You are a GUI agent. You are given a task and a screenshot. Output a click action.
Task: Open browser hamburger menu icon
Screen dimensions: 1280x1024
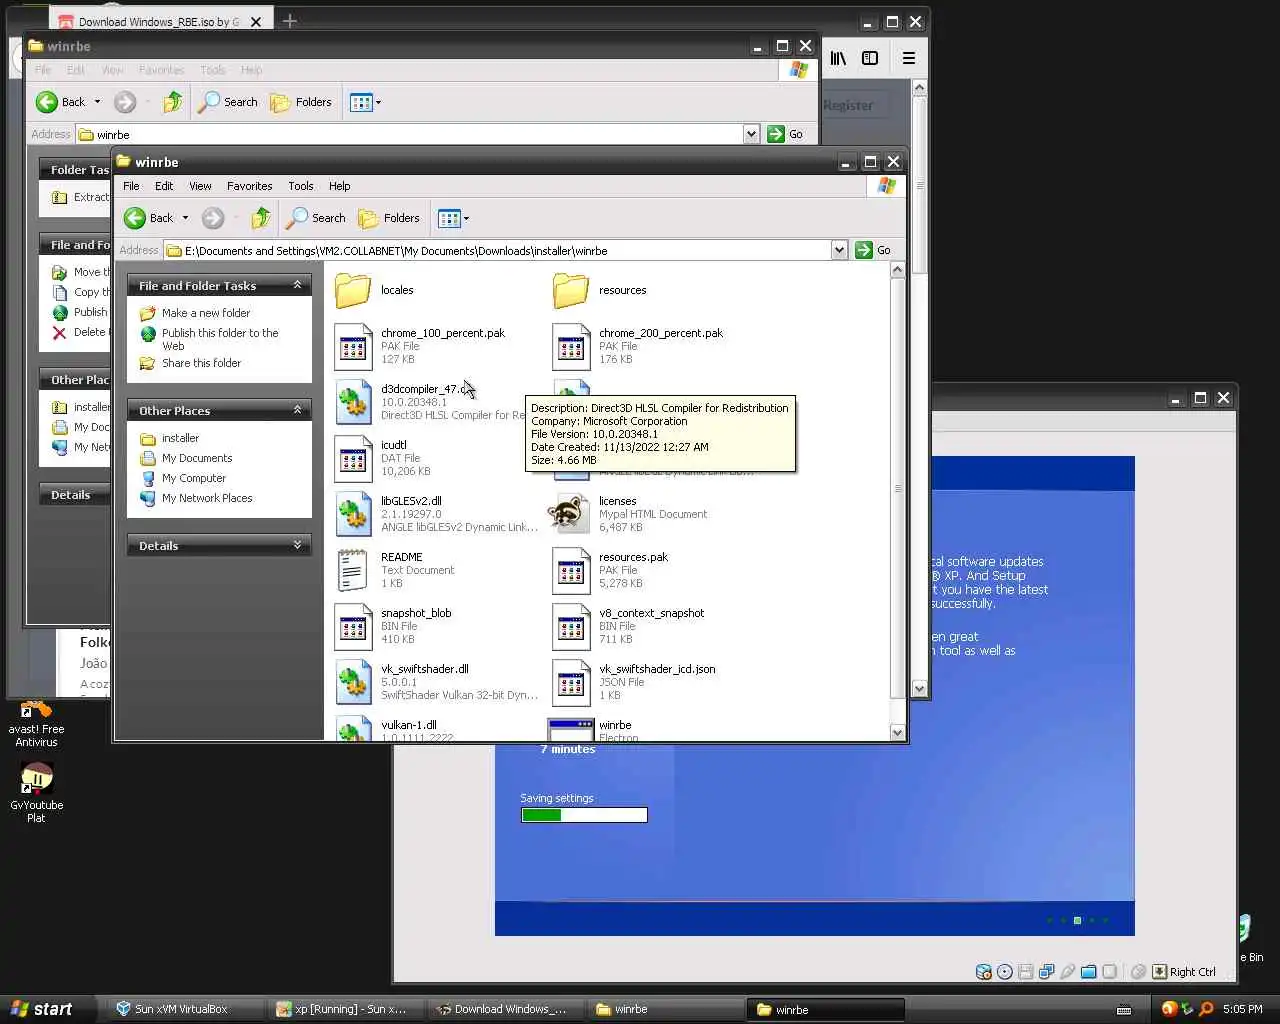point(909,58)
